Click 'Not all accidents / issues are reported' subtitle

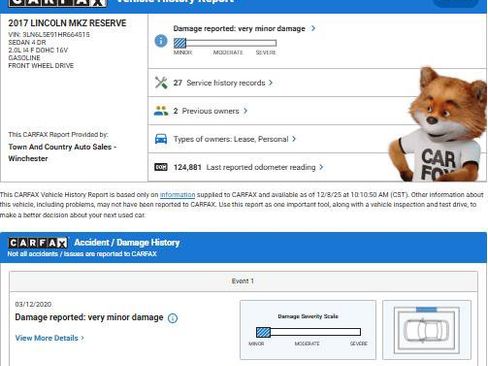[82, 254]
